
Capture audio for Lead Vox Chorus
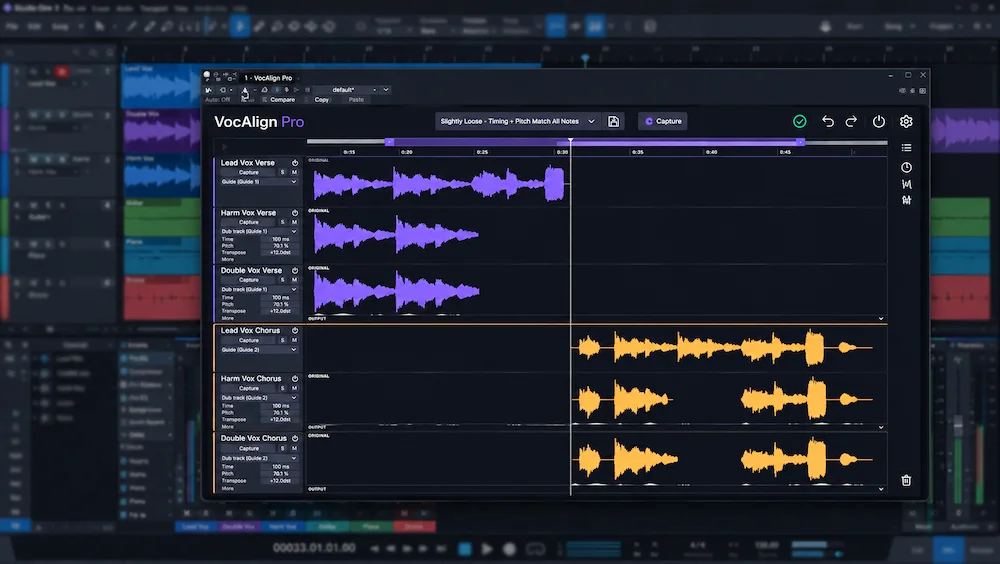[249, 340]
